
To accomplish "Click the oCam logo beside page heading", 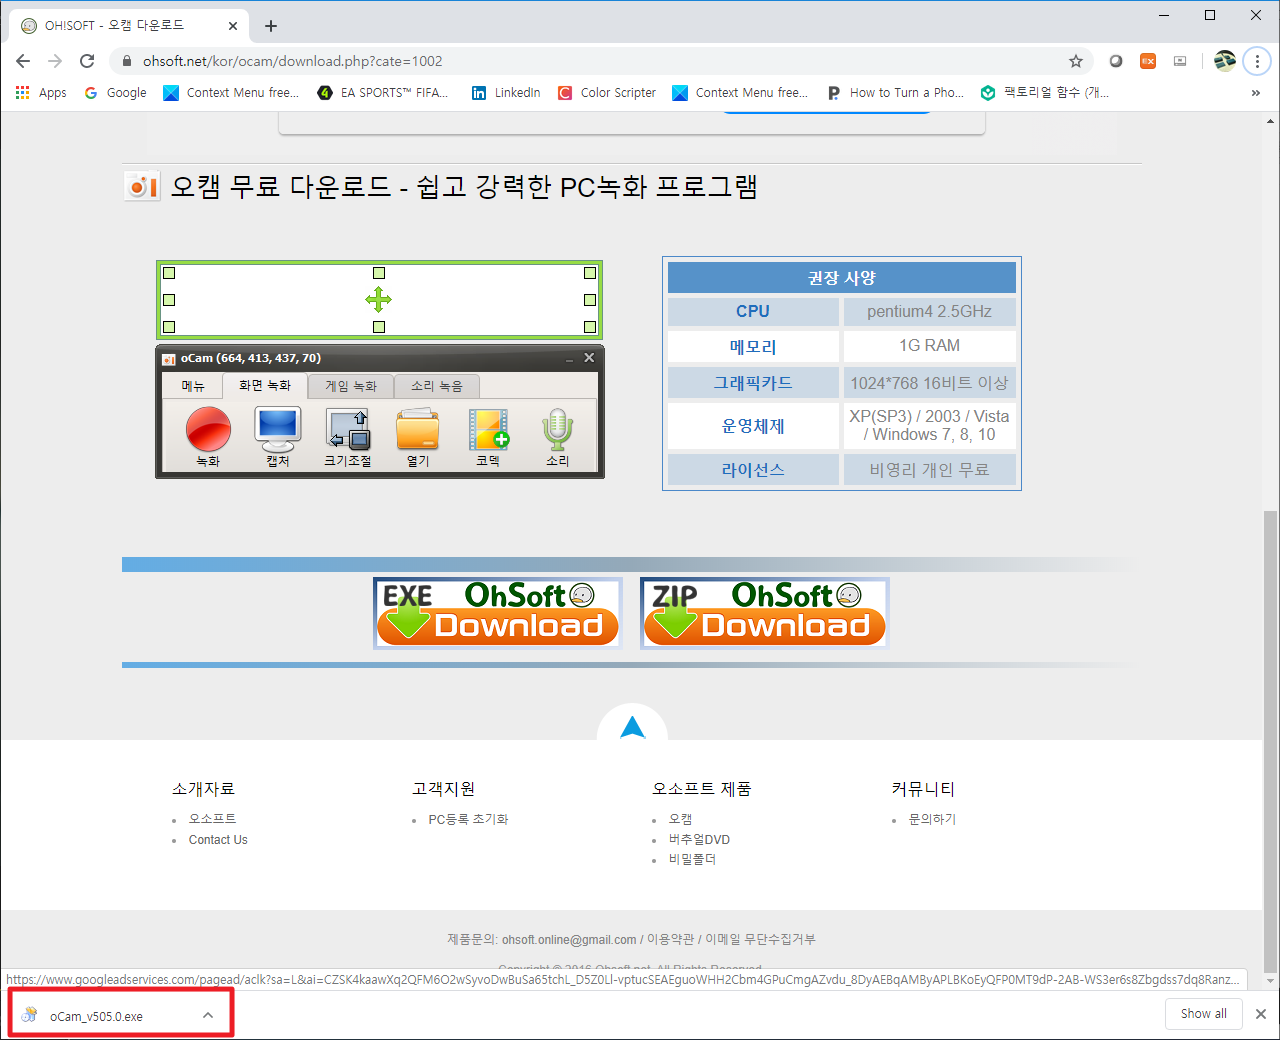I will click(142, 186).
